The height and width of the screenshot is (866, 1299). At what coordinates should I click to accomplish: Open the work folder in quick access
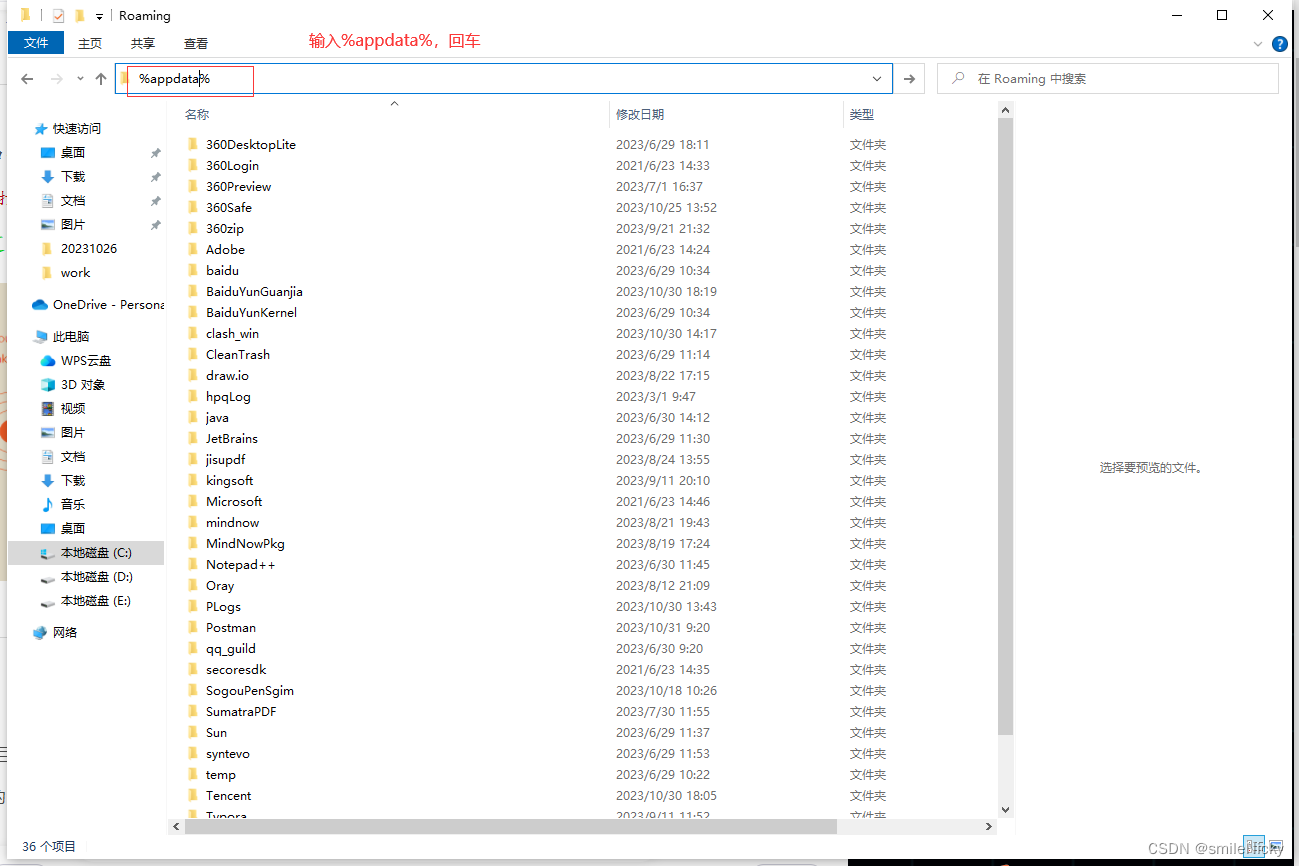tap(75, 273)
